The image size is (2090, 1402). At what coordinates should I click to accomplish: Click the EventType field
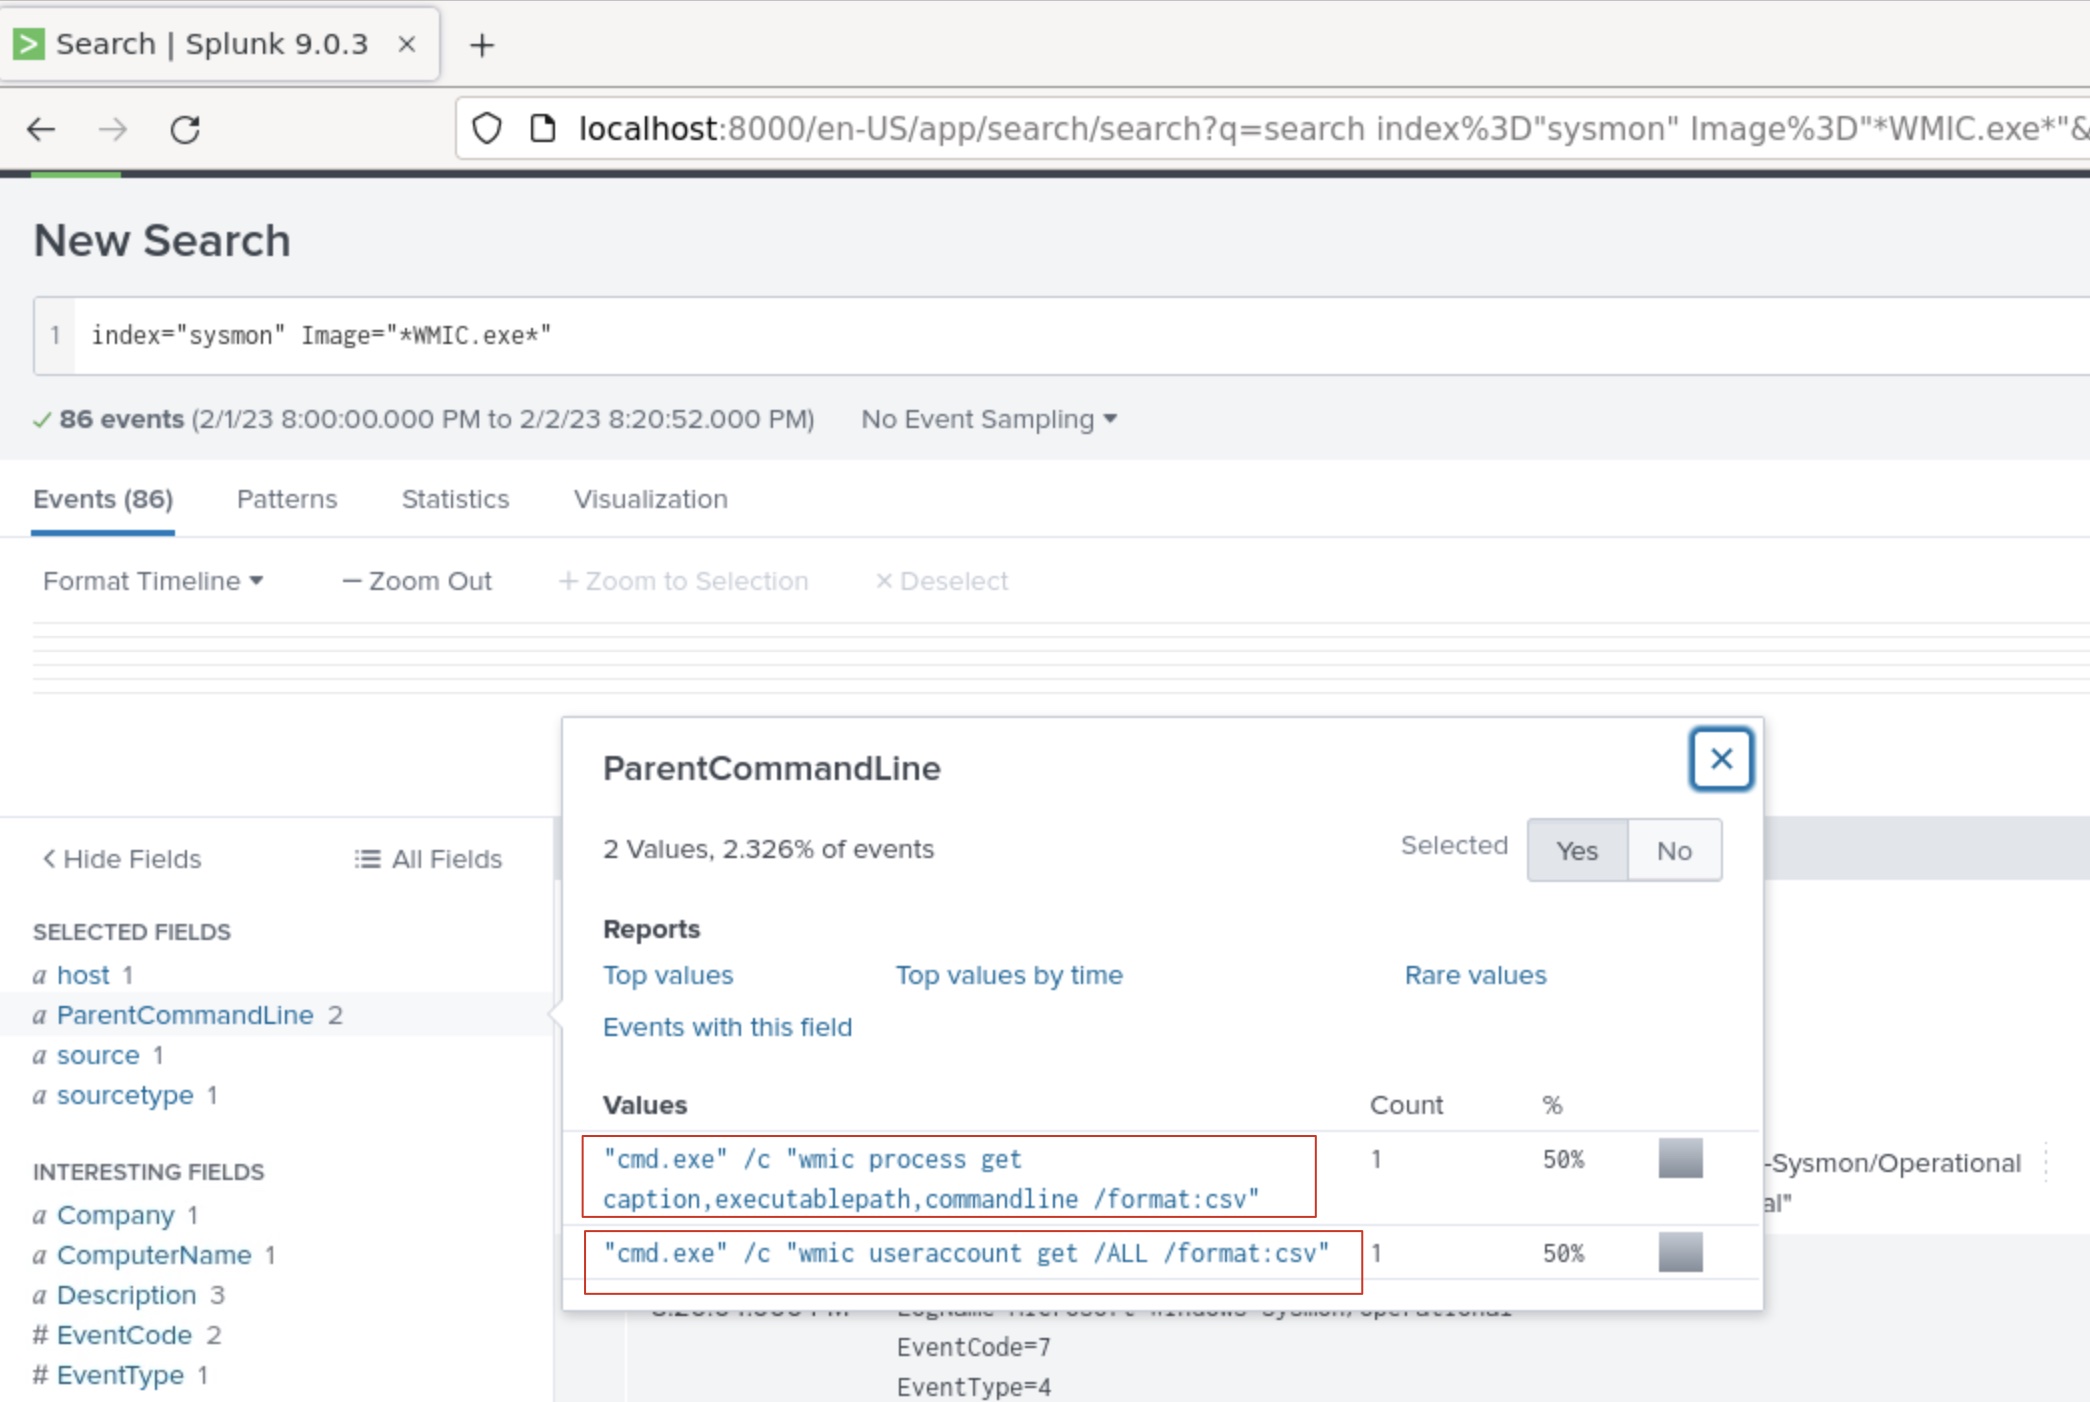[120, 1375]
